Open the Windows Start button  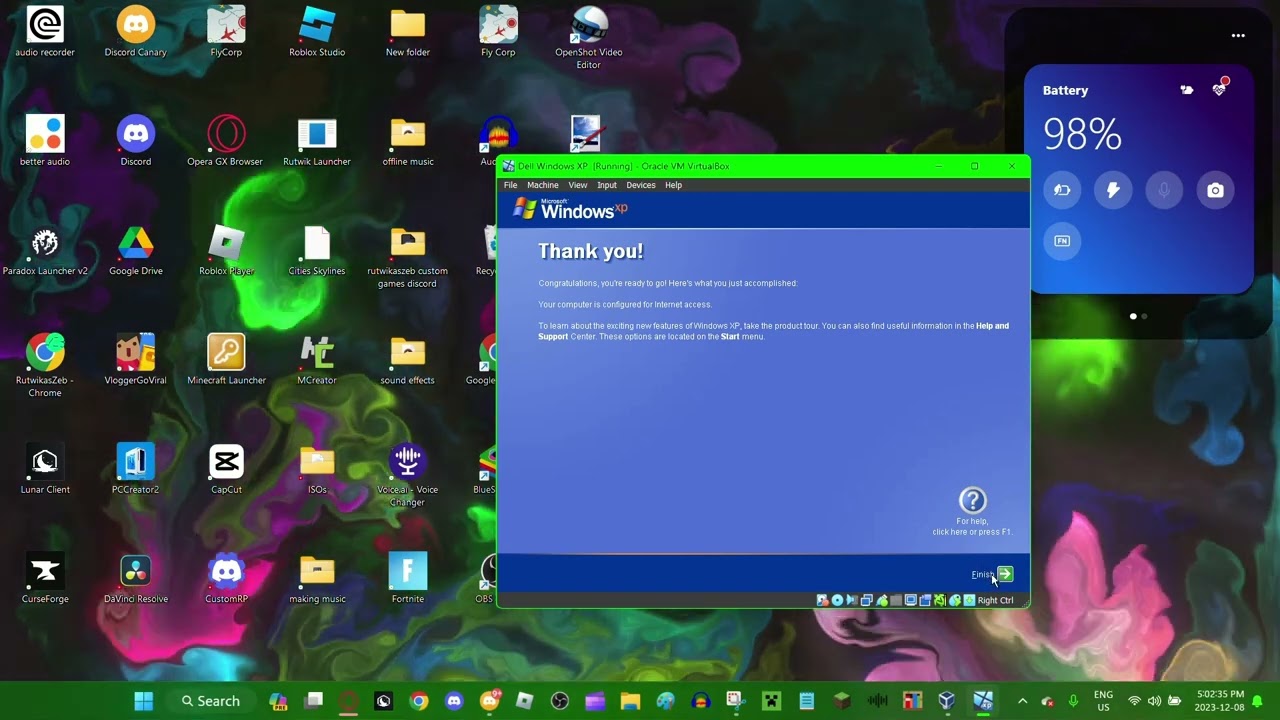[143, 701]
